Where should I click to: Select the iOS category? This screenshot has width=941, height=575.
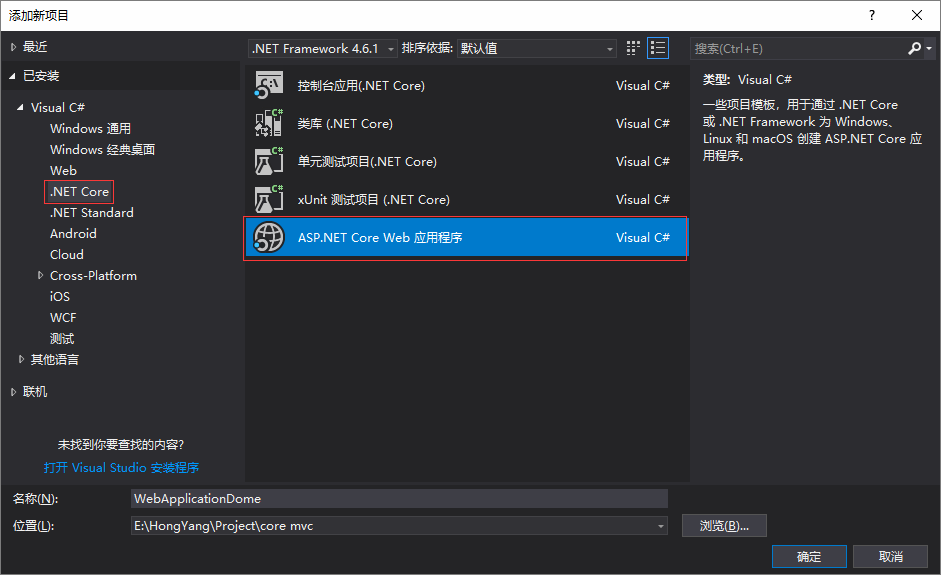click(59, 297)
